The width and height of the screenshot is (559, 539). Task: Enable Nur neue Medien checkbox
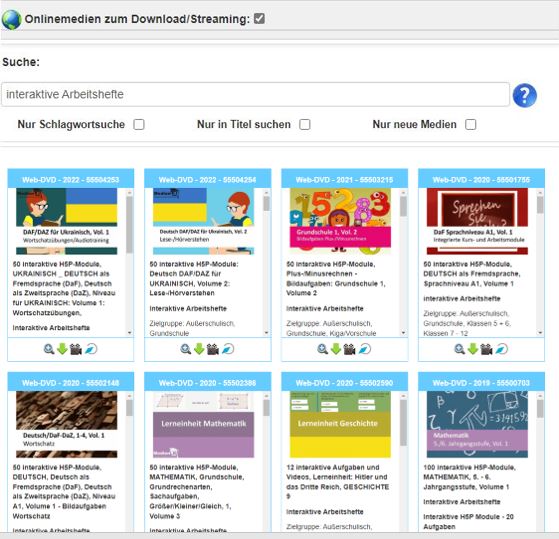[471, 124]
